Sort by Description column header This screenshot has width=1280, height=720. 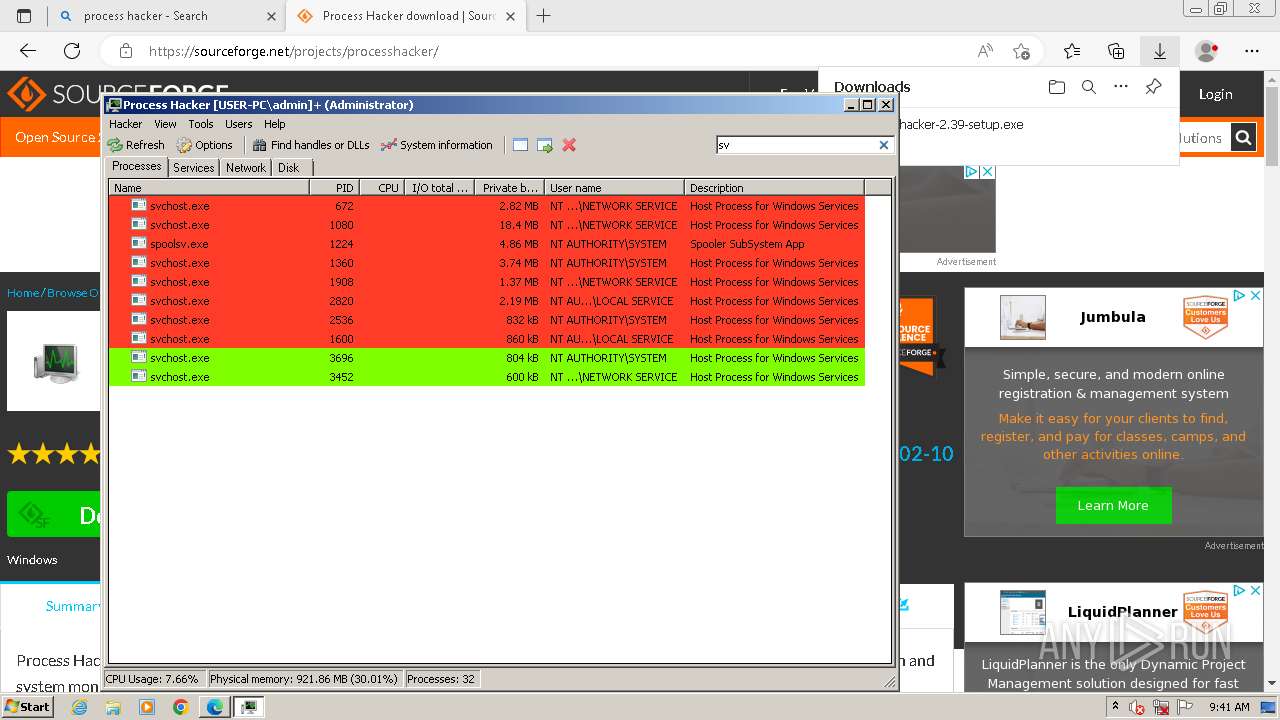click(774, 187)
